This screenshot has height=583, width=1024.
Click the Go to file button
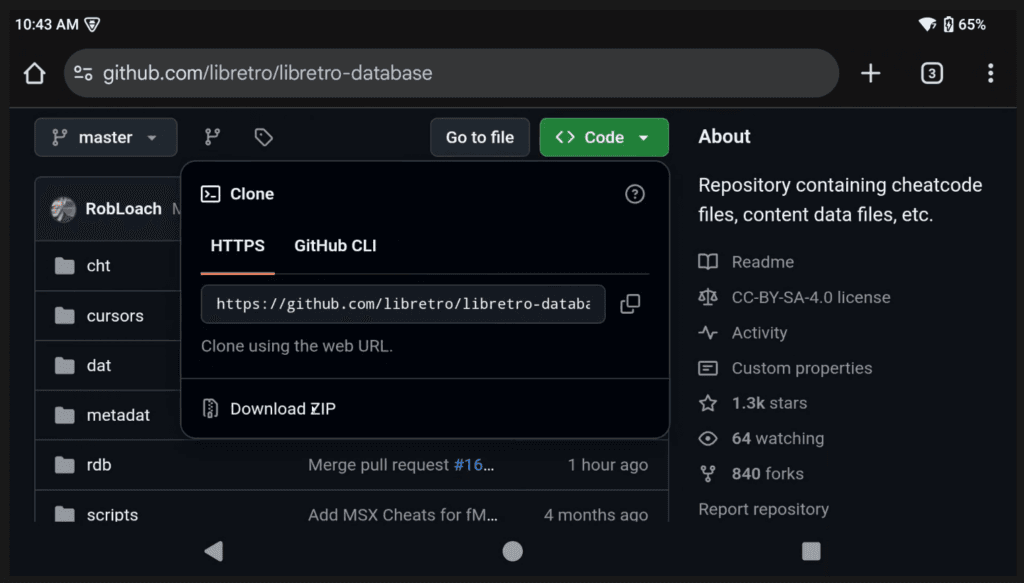pyautogui.click(x=480, y=137)
